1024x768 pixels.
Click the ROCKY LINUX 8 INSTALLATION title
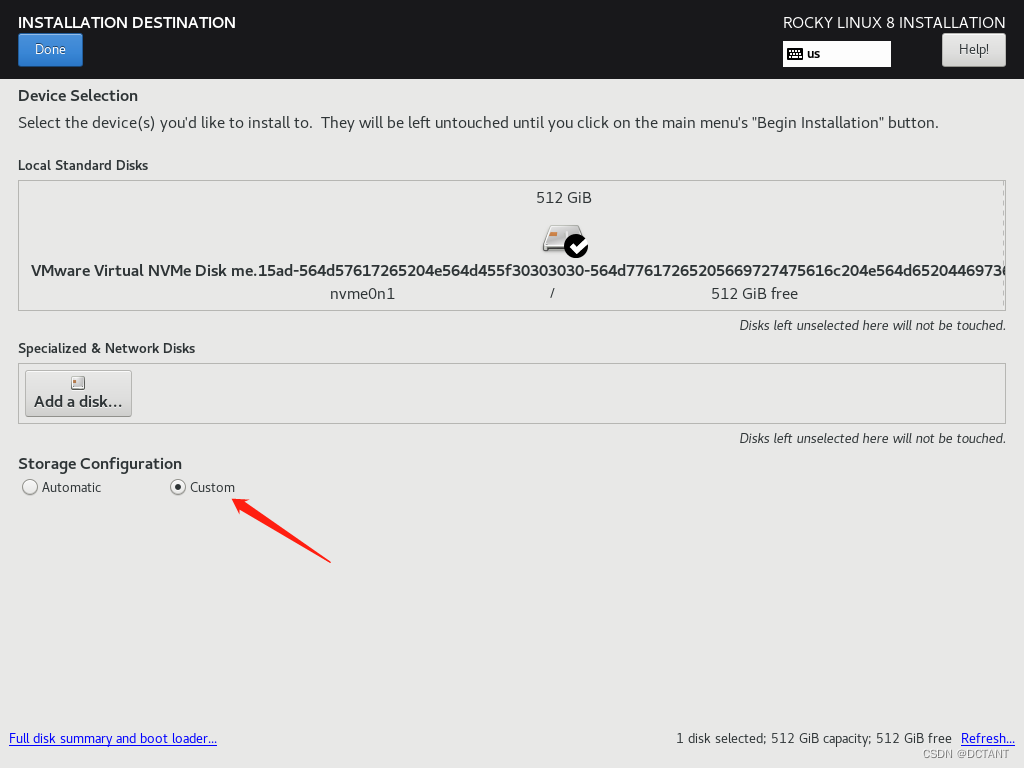pos(894,23)
